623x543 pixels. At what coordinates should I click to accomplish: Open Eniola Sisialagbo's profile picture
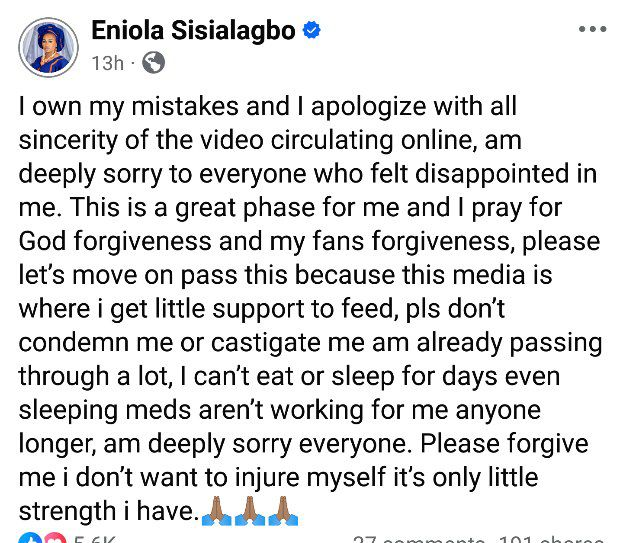[48, 46]
